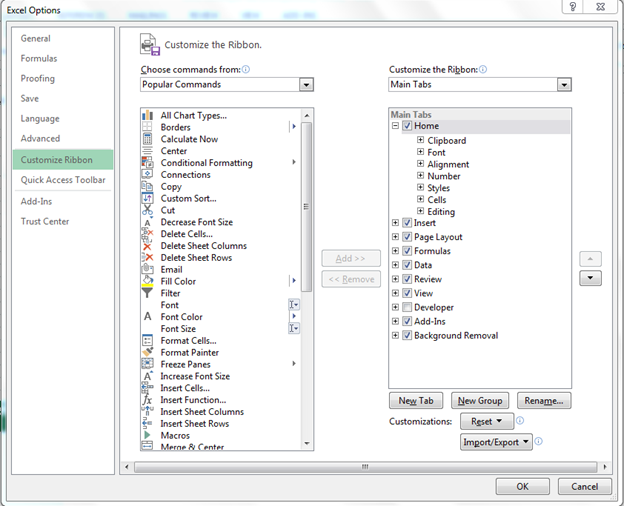This screenshot has height=506, width=624.
Task: Expand the Alignment group
Action: pos(420,163)
